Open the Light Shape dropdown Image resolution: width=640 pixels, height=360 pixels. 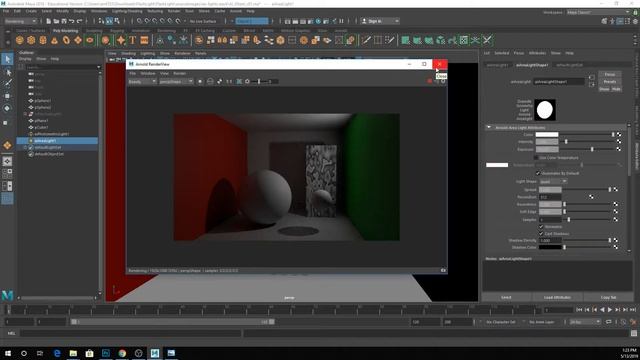(x=553, y=181)
